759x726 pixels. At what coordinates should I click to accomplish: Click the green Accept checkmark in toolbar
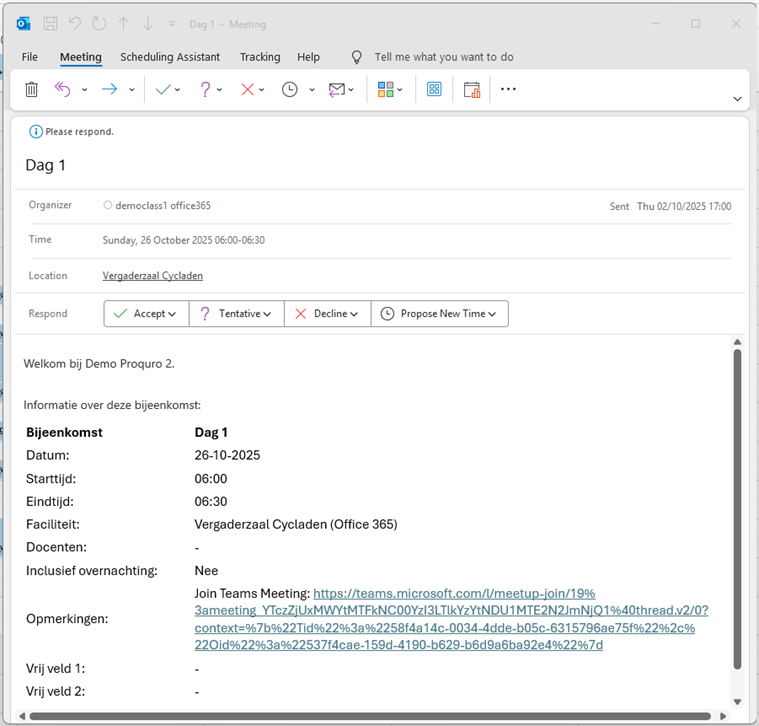(x=163, y=89)
